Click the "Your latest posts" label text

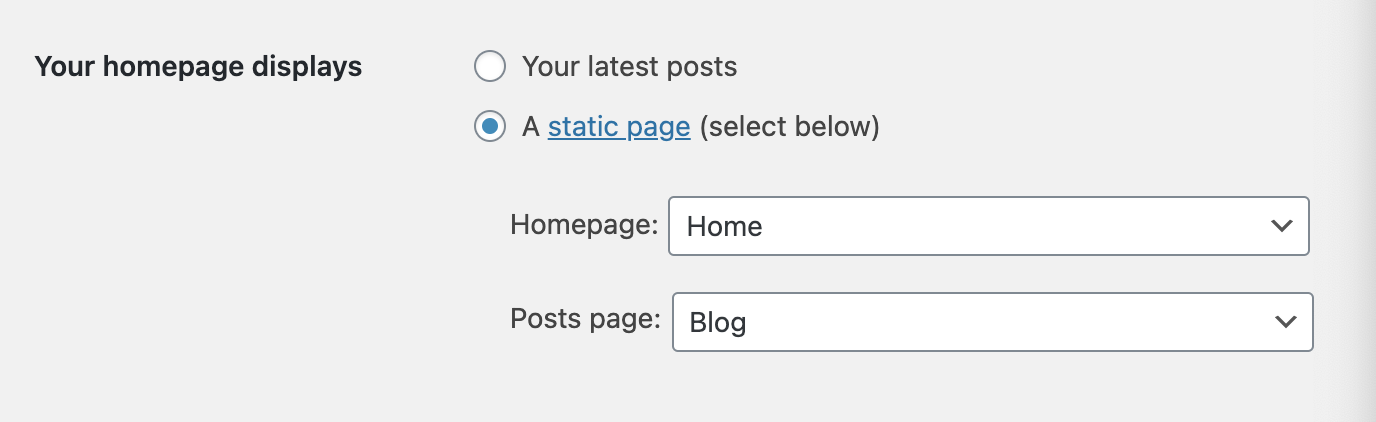pyautogui.click(x=629, y=67)
